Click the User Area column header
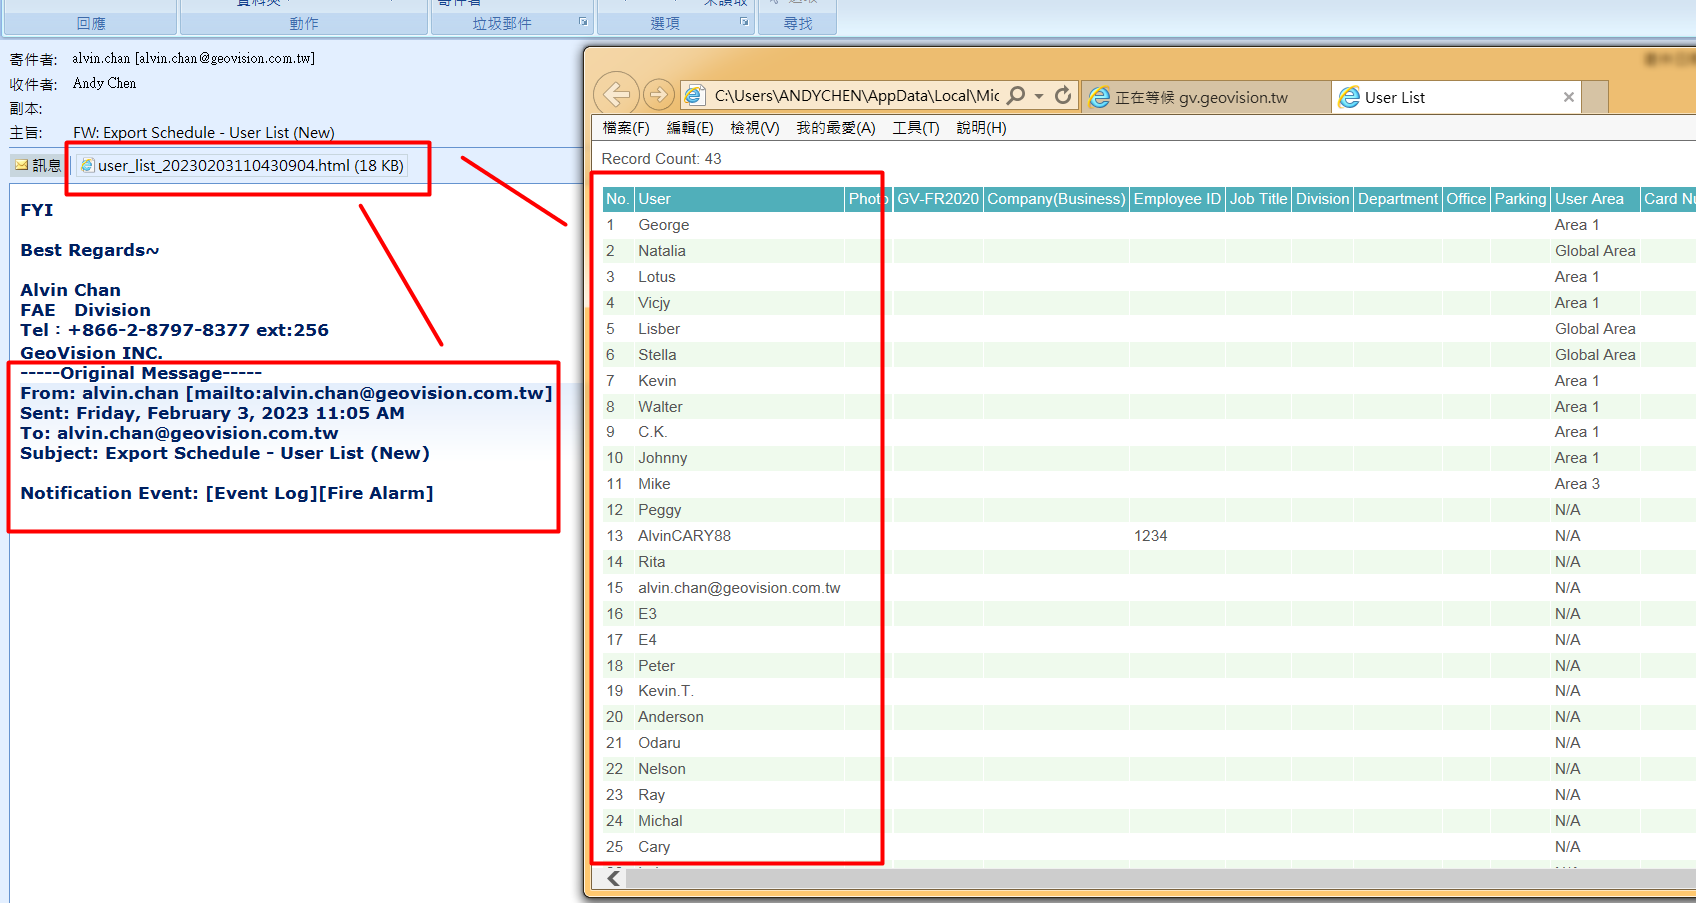1696x903 pixels. (x=1595, y=199)
